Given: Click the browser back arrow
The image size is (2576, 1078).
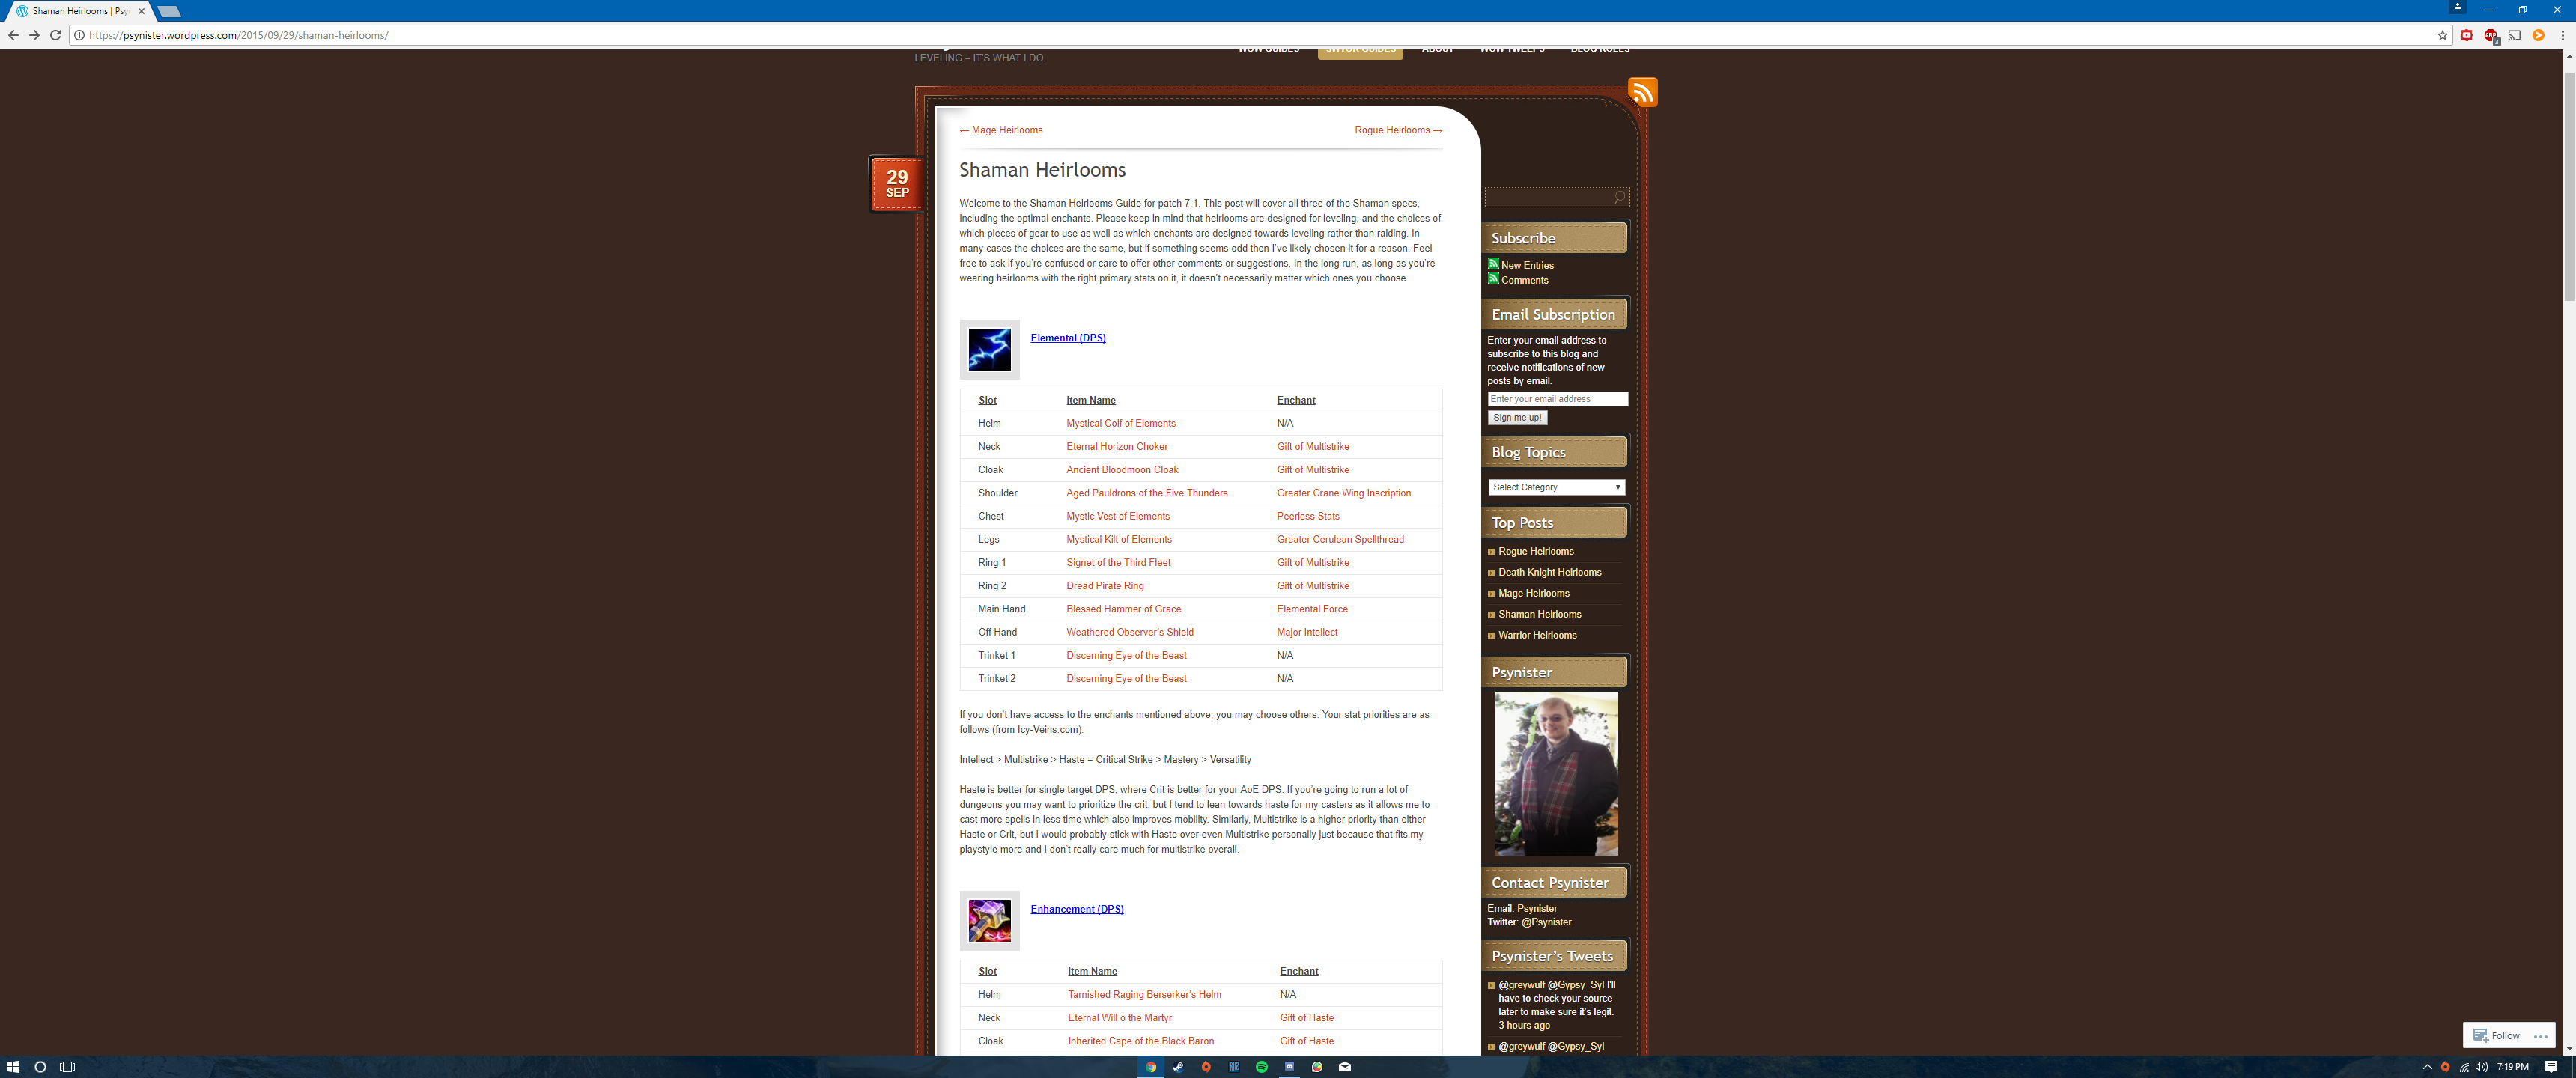Looking at the screenshot, I should point(13,35).
